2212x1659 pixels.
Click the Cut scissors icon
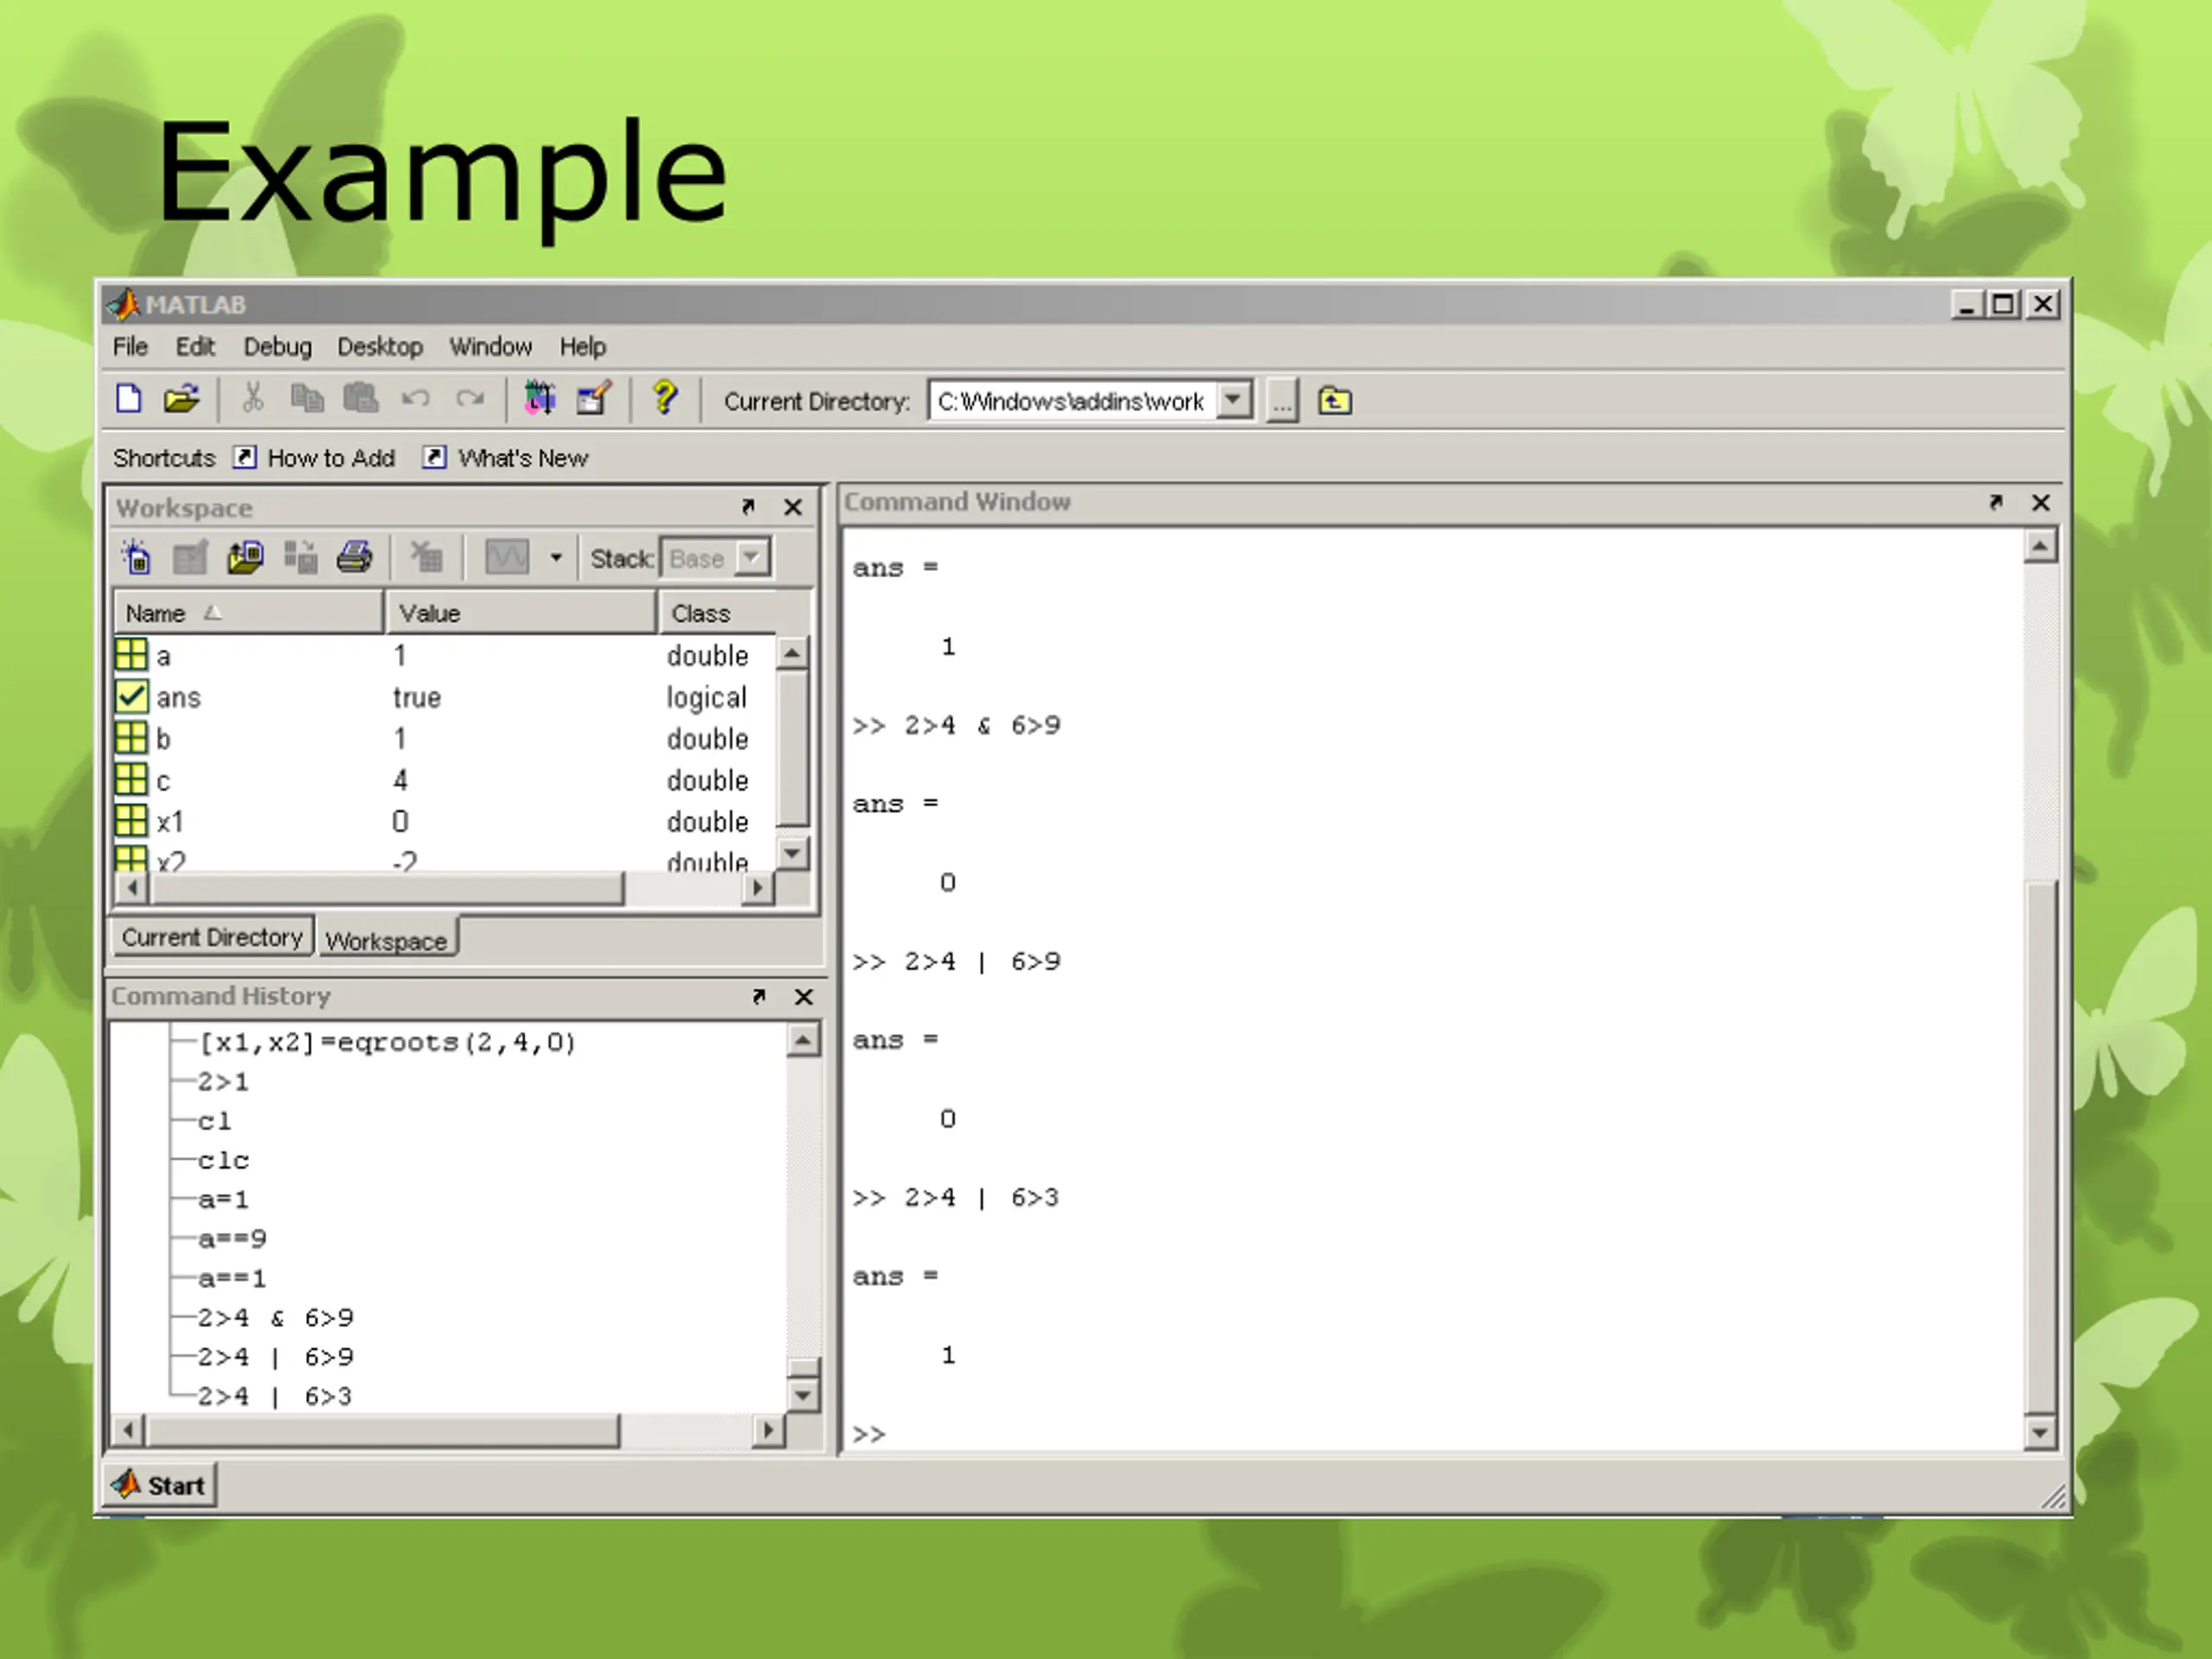(x=253, y=400)
